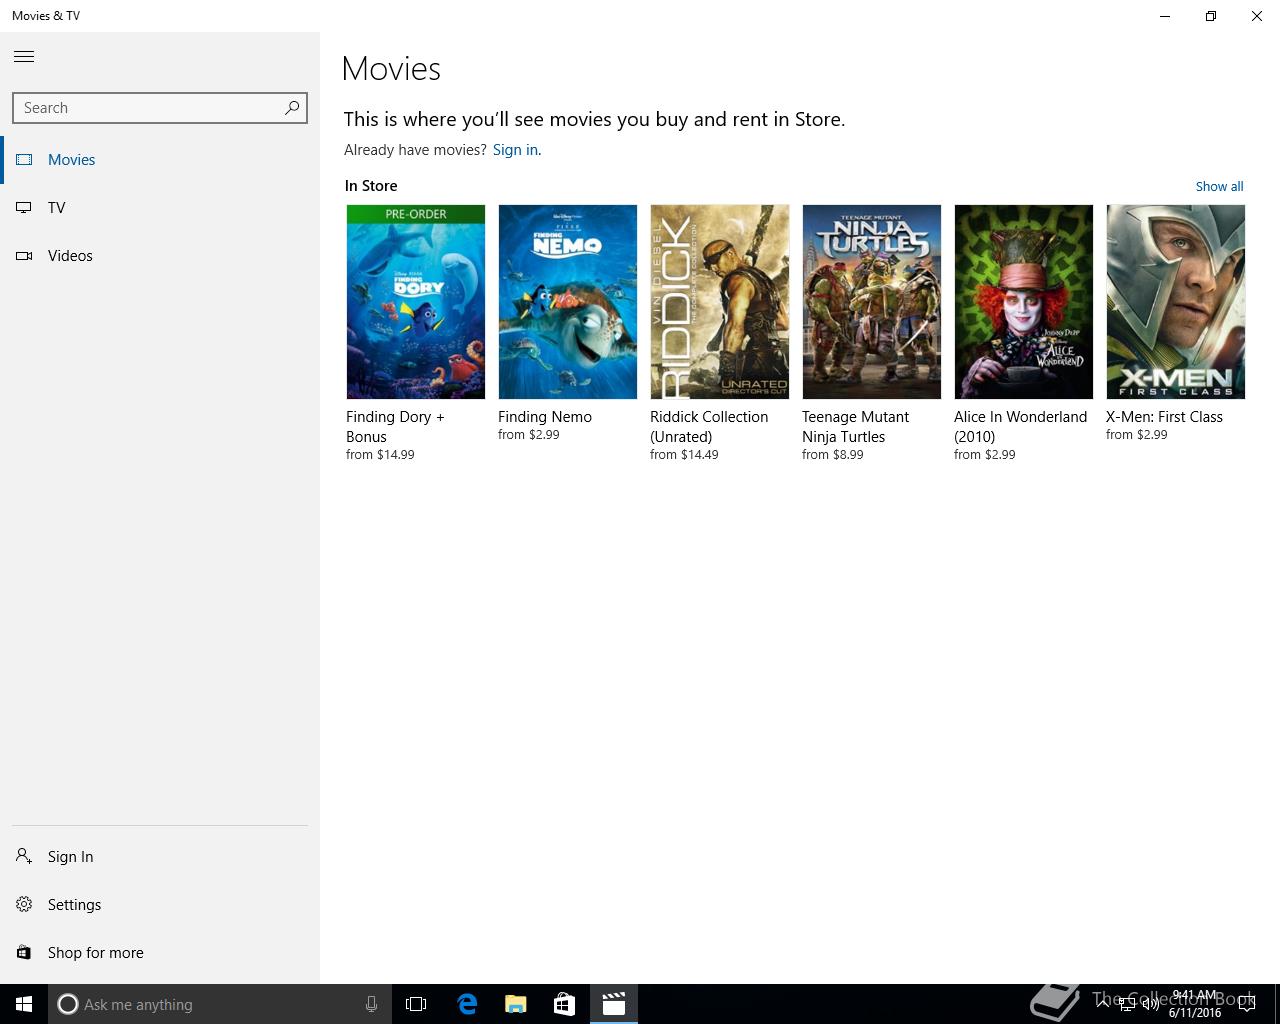Click Cortana 'Ask me anything' search box
The width and height of the screenshot is (1280, 1024).
click(x=219, y=1004)
